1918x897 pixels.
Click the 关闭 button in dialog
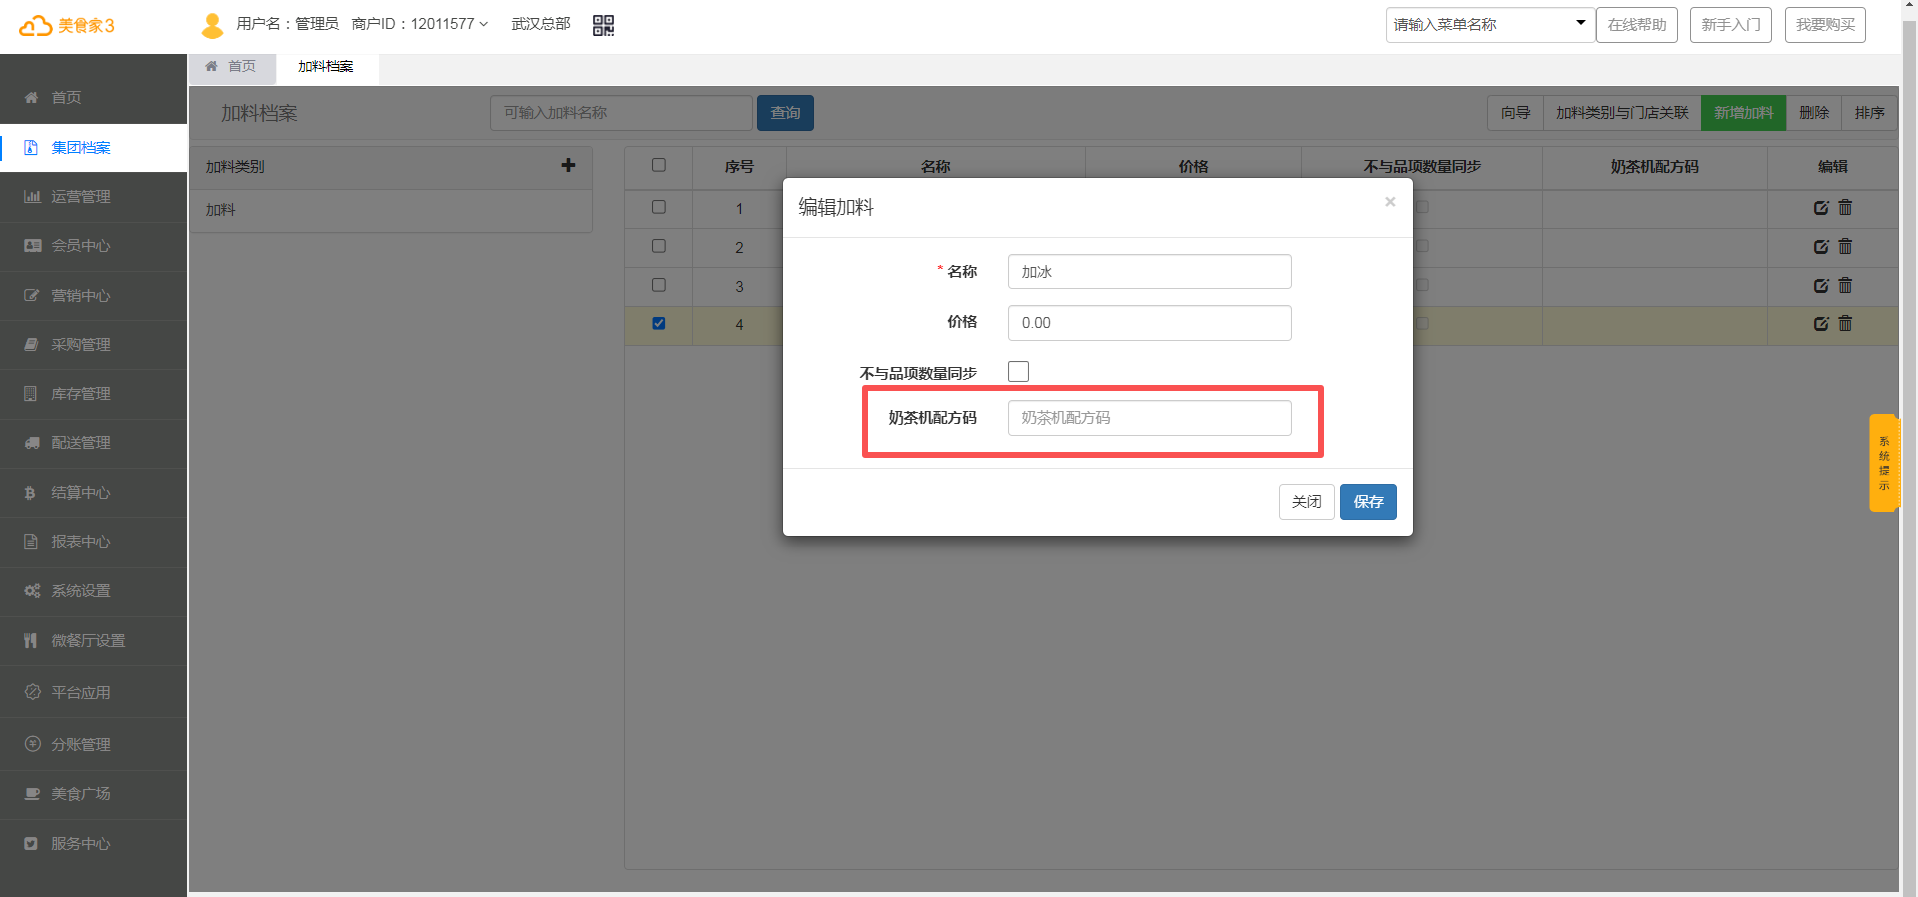[x=1306, y=502]
